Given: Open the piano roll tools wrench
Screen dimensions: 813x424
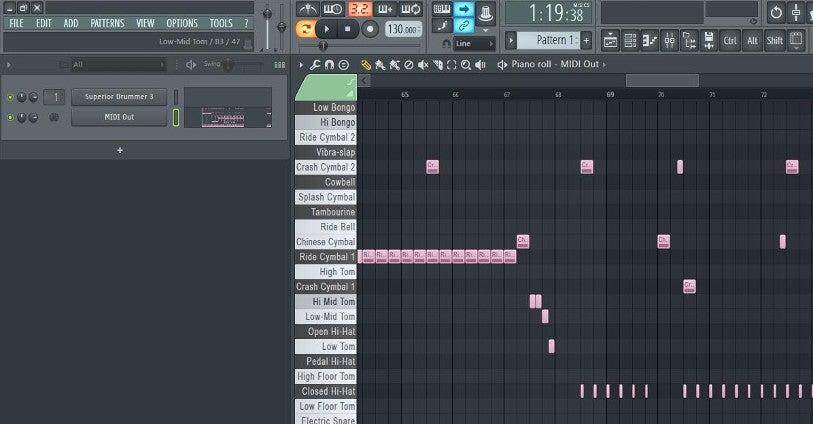Looking at the screenshot, I should 316,65.
